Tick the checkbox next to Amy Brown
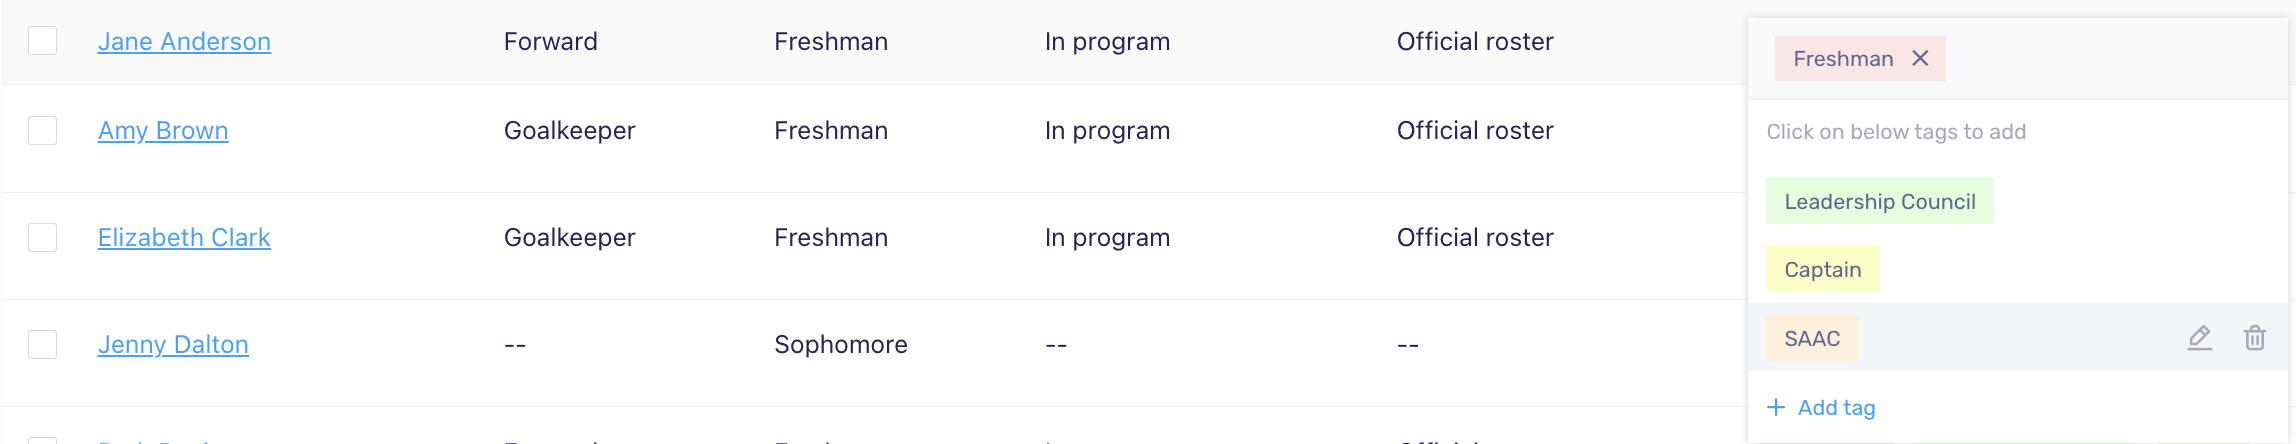The width and height of the screenshot is (2296, 444). [x=42, y=130]
